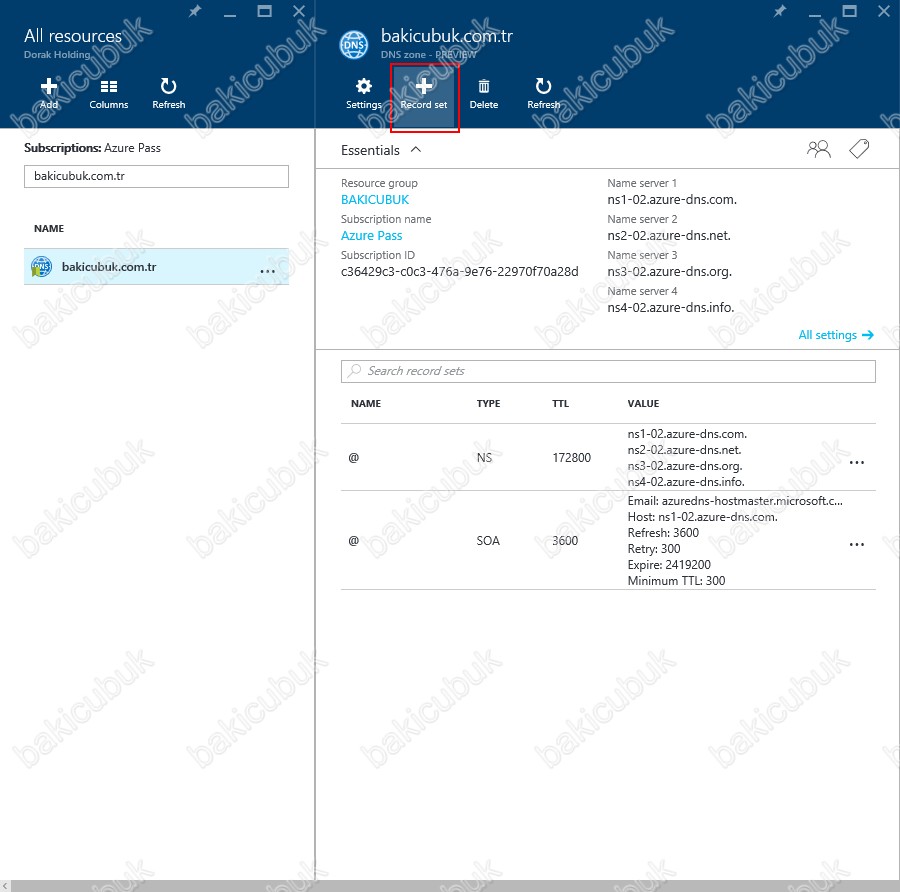The width and height of the screenshot is (900, 892).
Task: Select Name server 3 value ns3-02.azure-dns.org.
Action: point(670,272)
